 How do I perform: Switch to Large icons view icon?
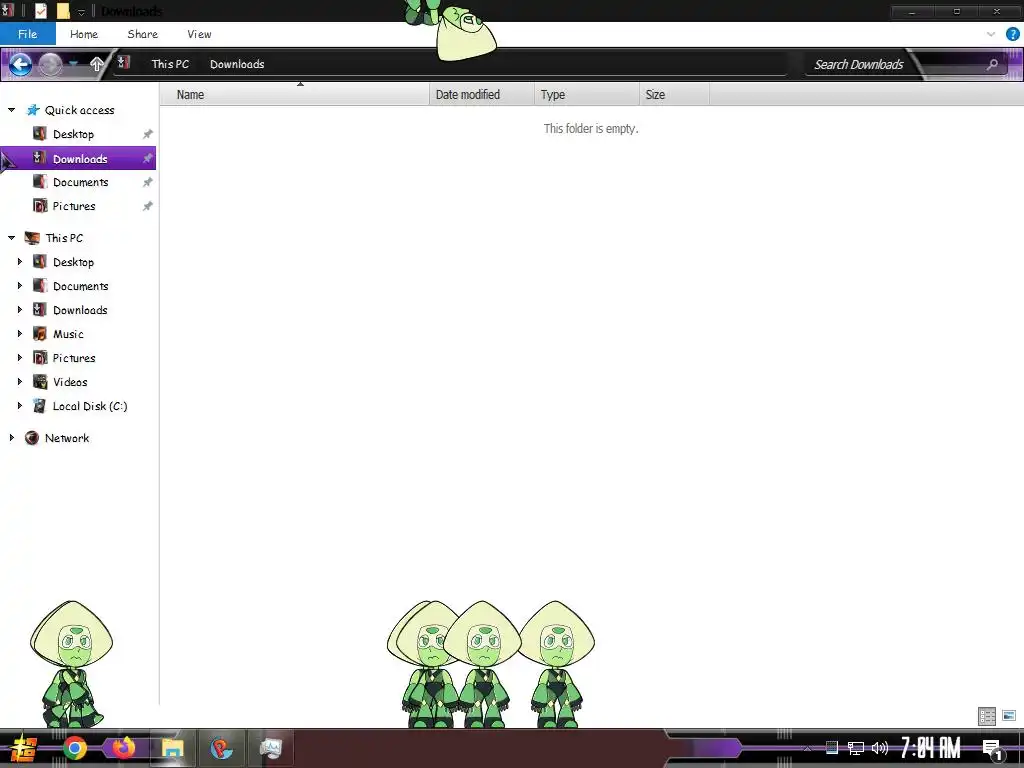[1009, 716]
